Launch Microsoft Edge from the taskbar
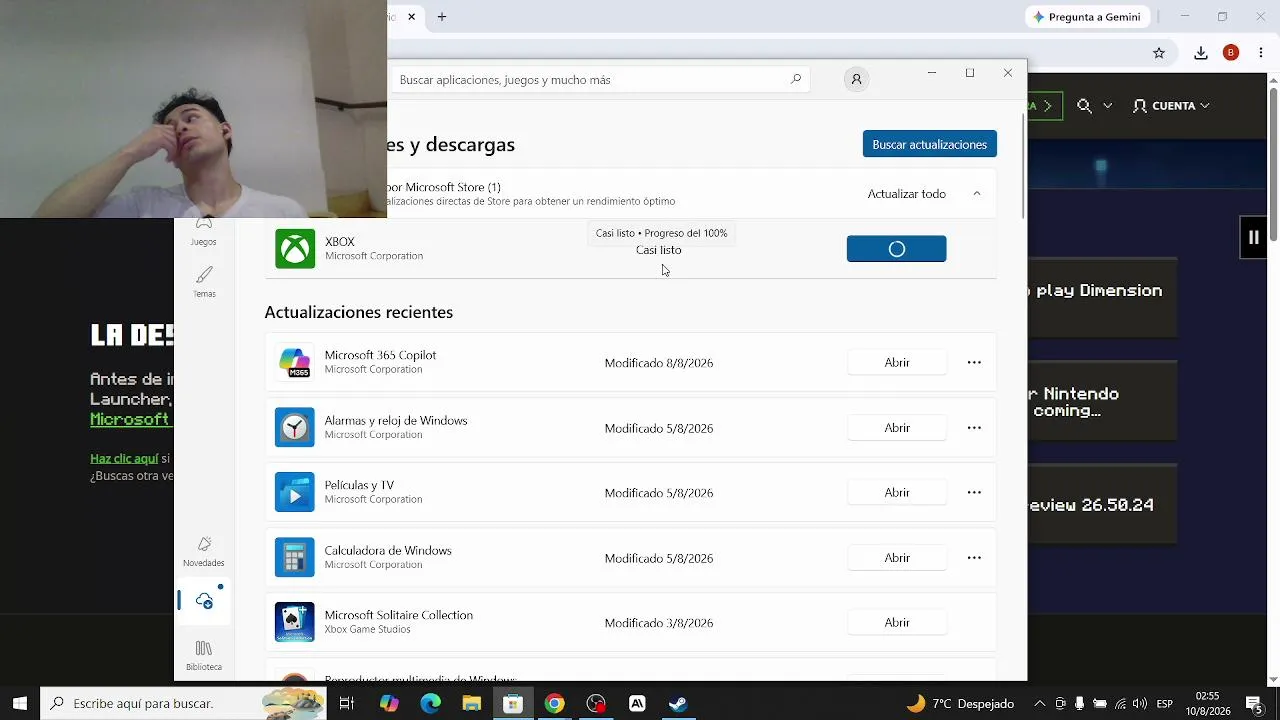 430,704
